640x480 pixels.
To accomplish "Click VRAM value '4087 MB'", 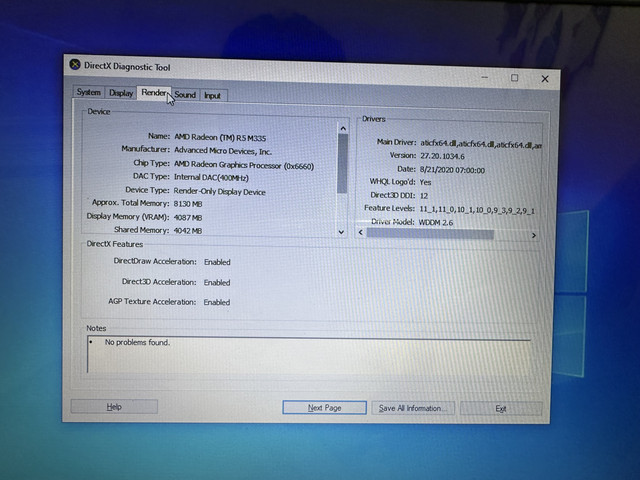I will [x=188, y=218].
